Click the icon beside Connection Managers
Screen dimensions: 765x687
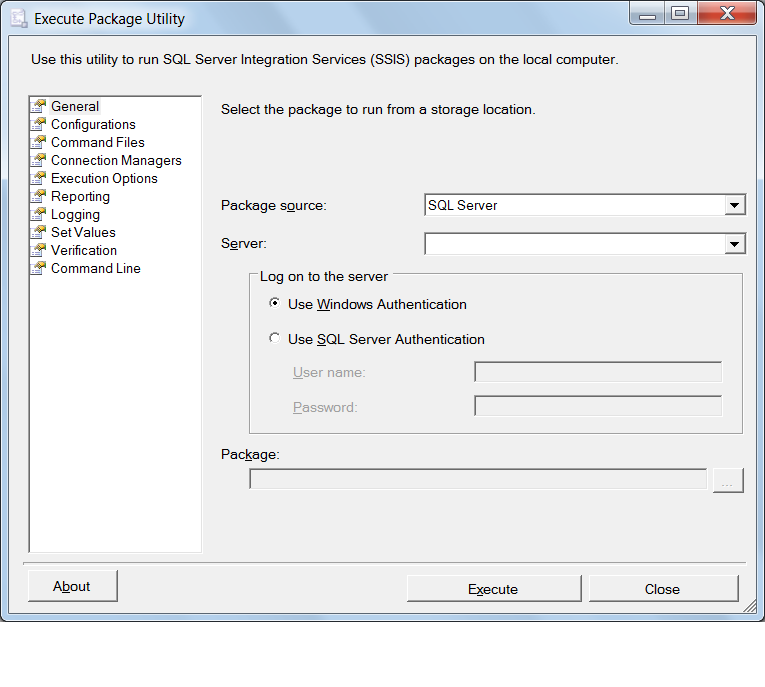[39, 160]
